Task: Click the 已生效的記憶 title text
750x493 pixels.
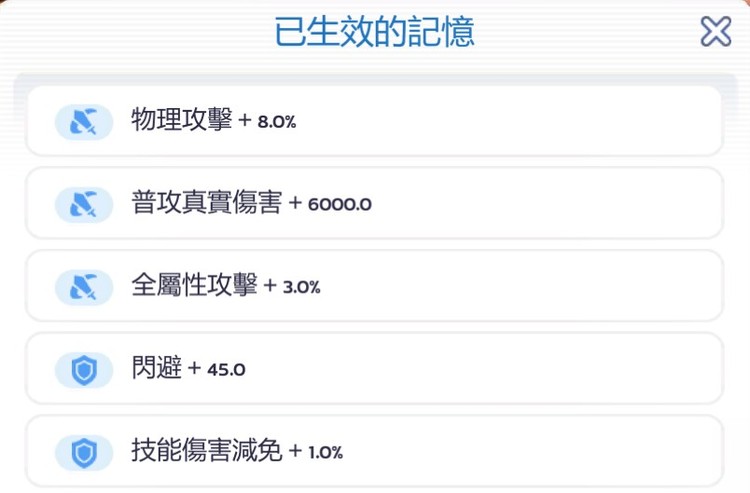Action: pos(375,32)
